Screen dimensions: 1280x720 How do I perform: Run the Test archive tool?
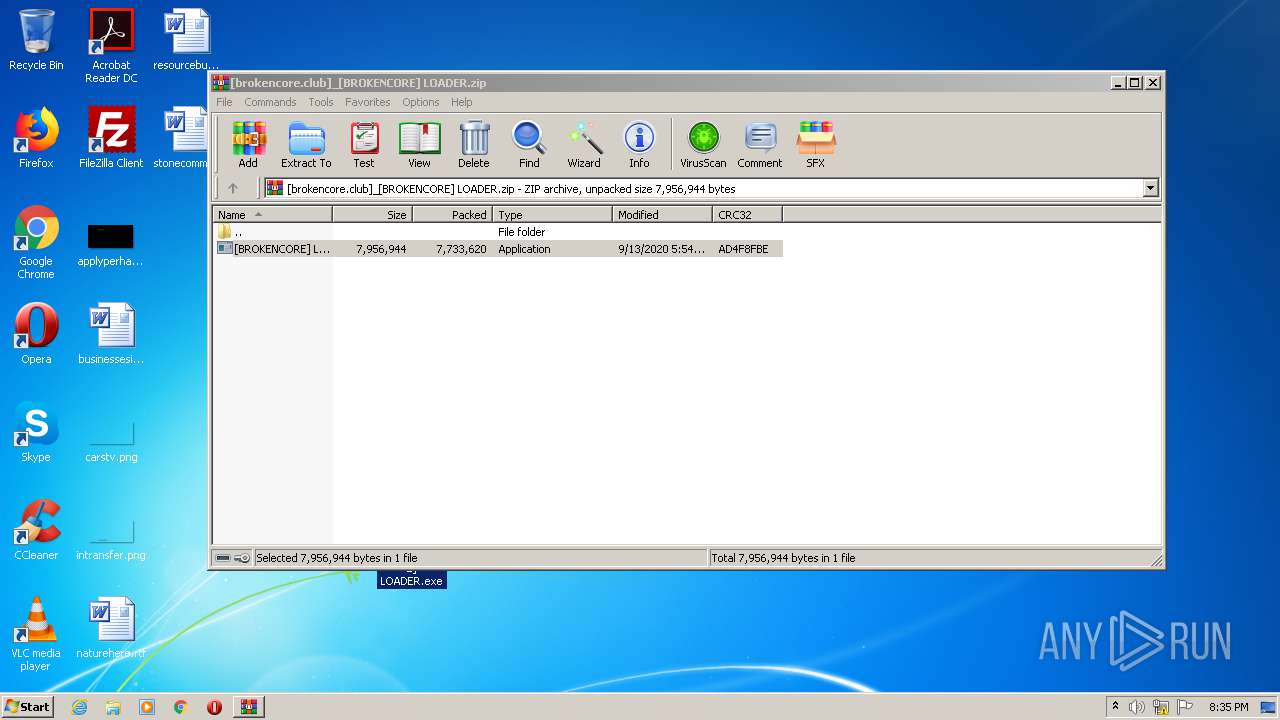(364, 145)
